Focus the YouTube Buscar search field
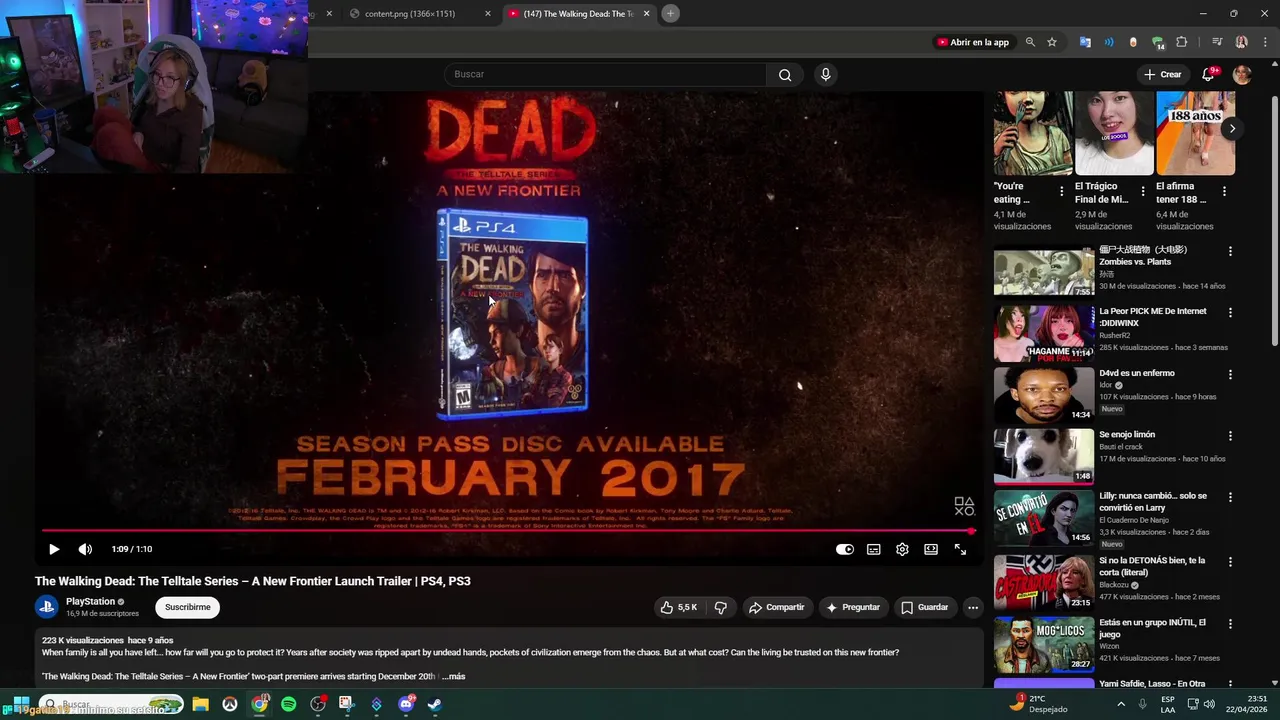This screenshot has width=1280, height=720. [605, 74]
